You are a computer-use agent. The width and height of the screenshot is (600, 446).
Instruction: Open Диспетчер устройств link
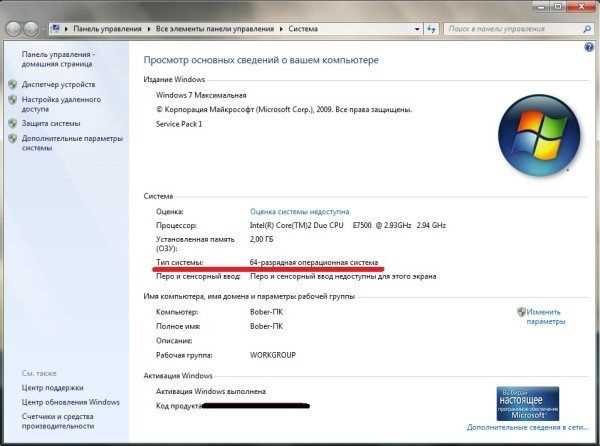coord(59,84)
